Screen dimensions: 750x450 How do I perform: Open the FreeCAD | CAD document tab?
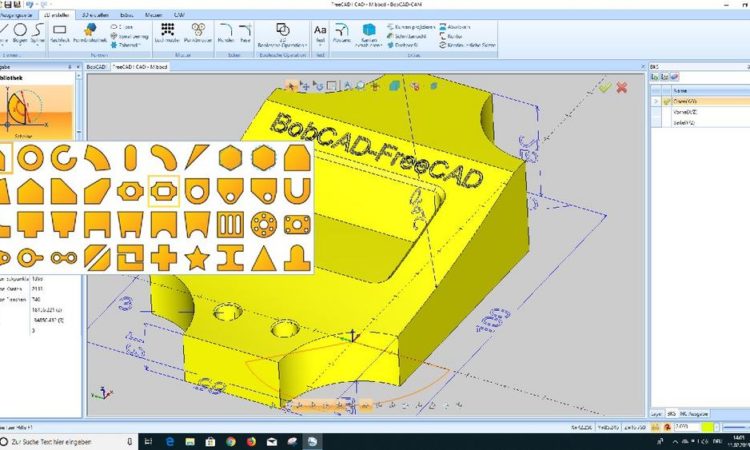139,67
